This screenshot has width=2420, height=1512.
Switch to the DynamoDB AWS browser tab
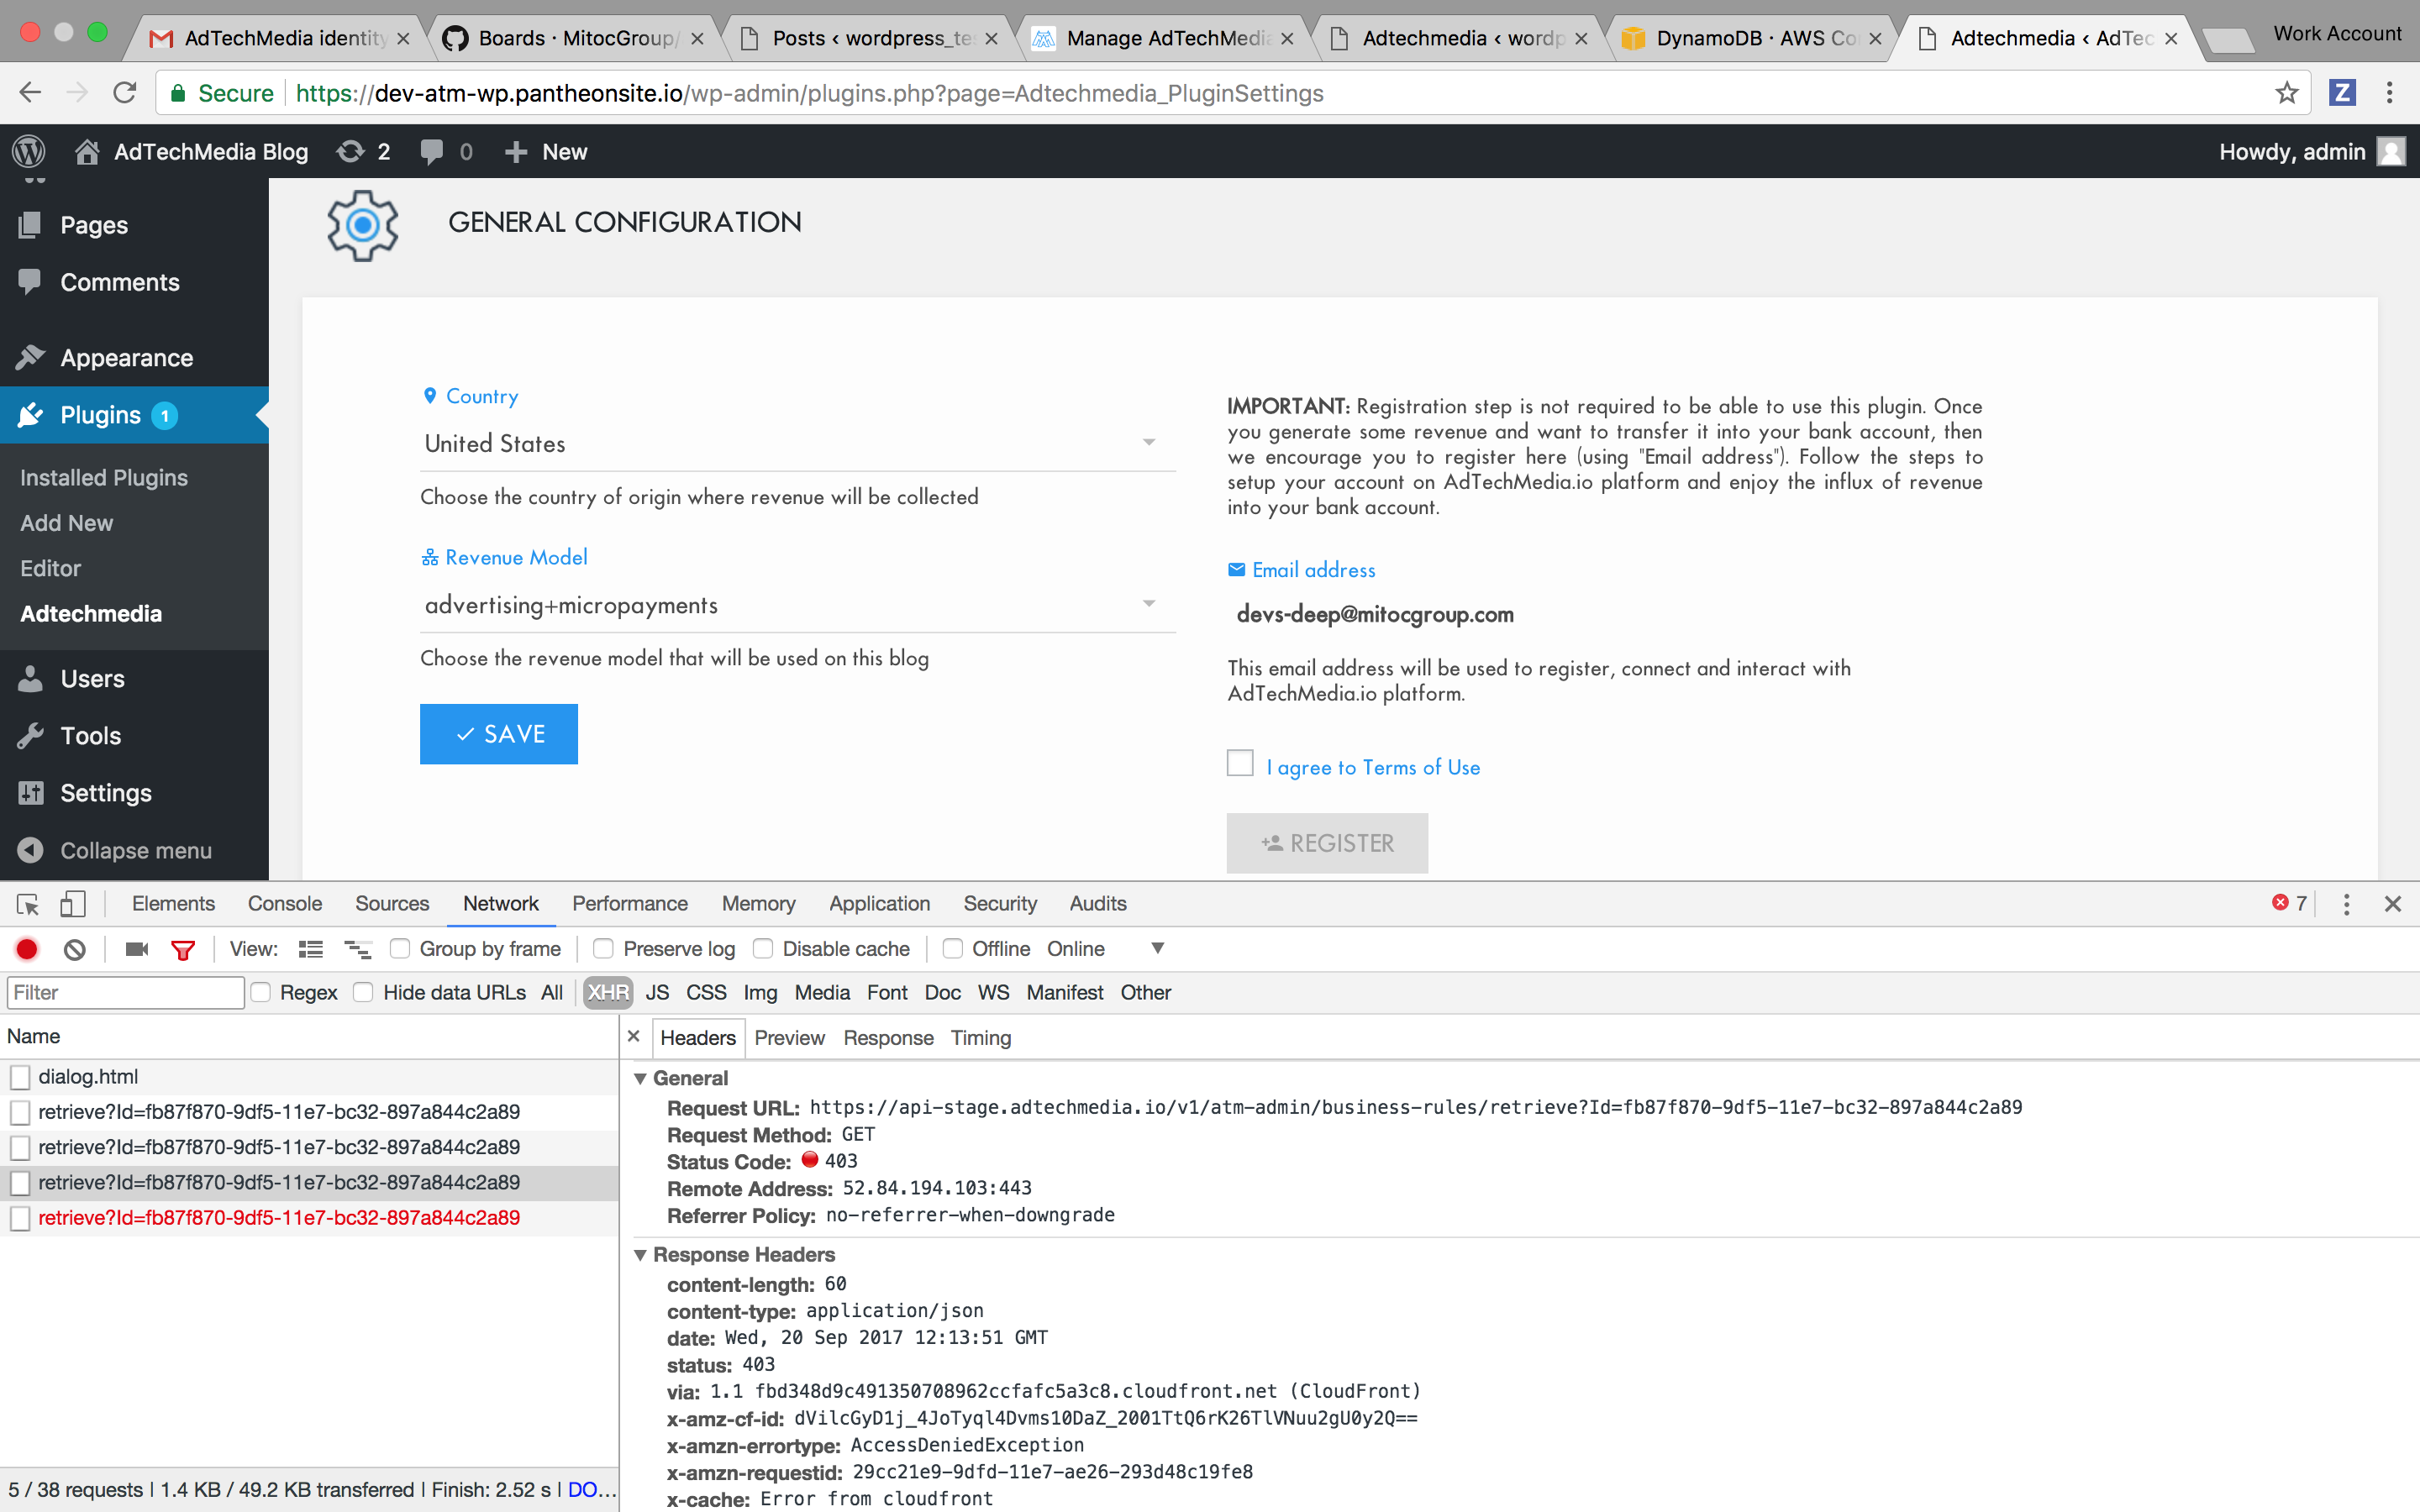point(1752,38)
